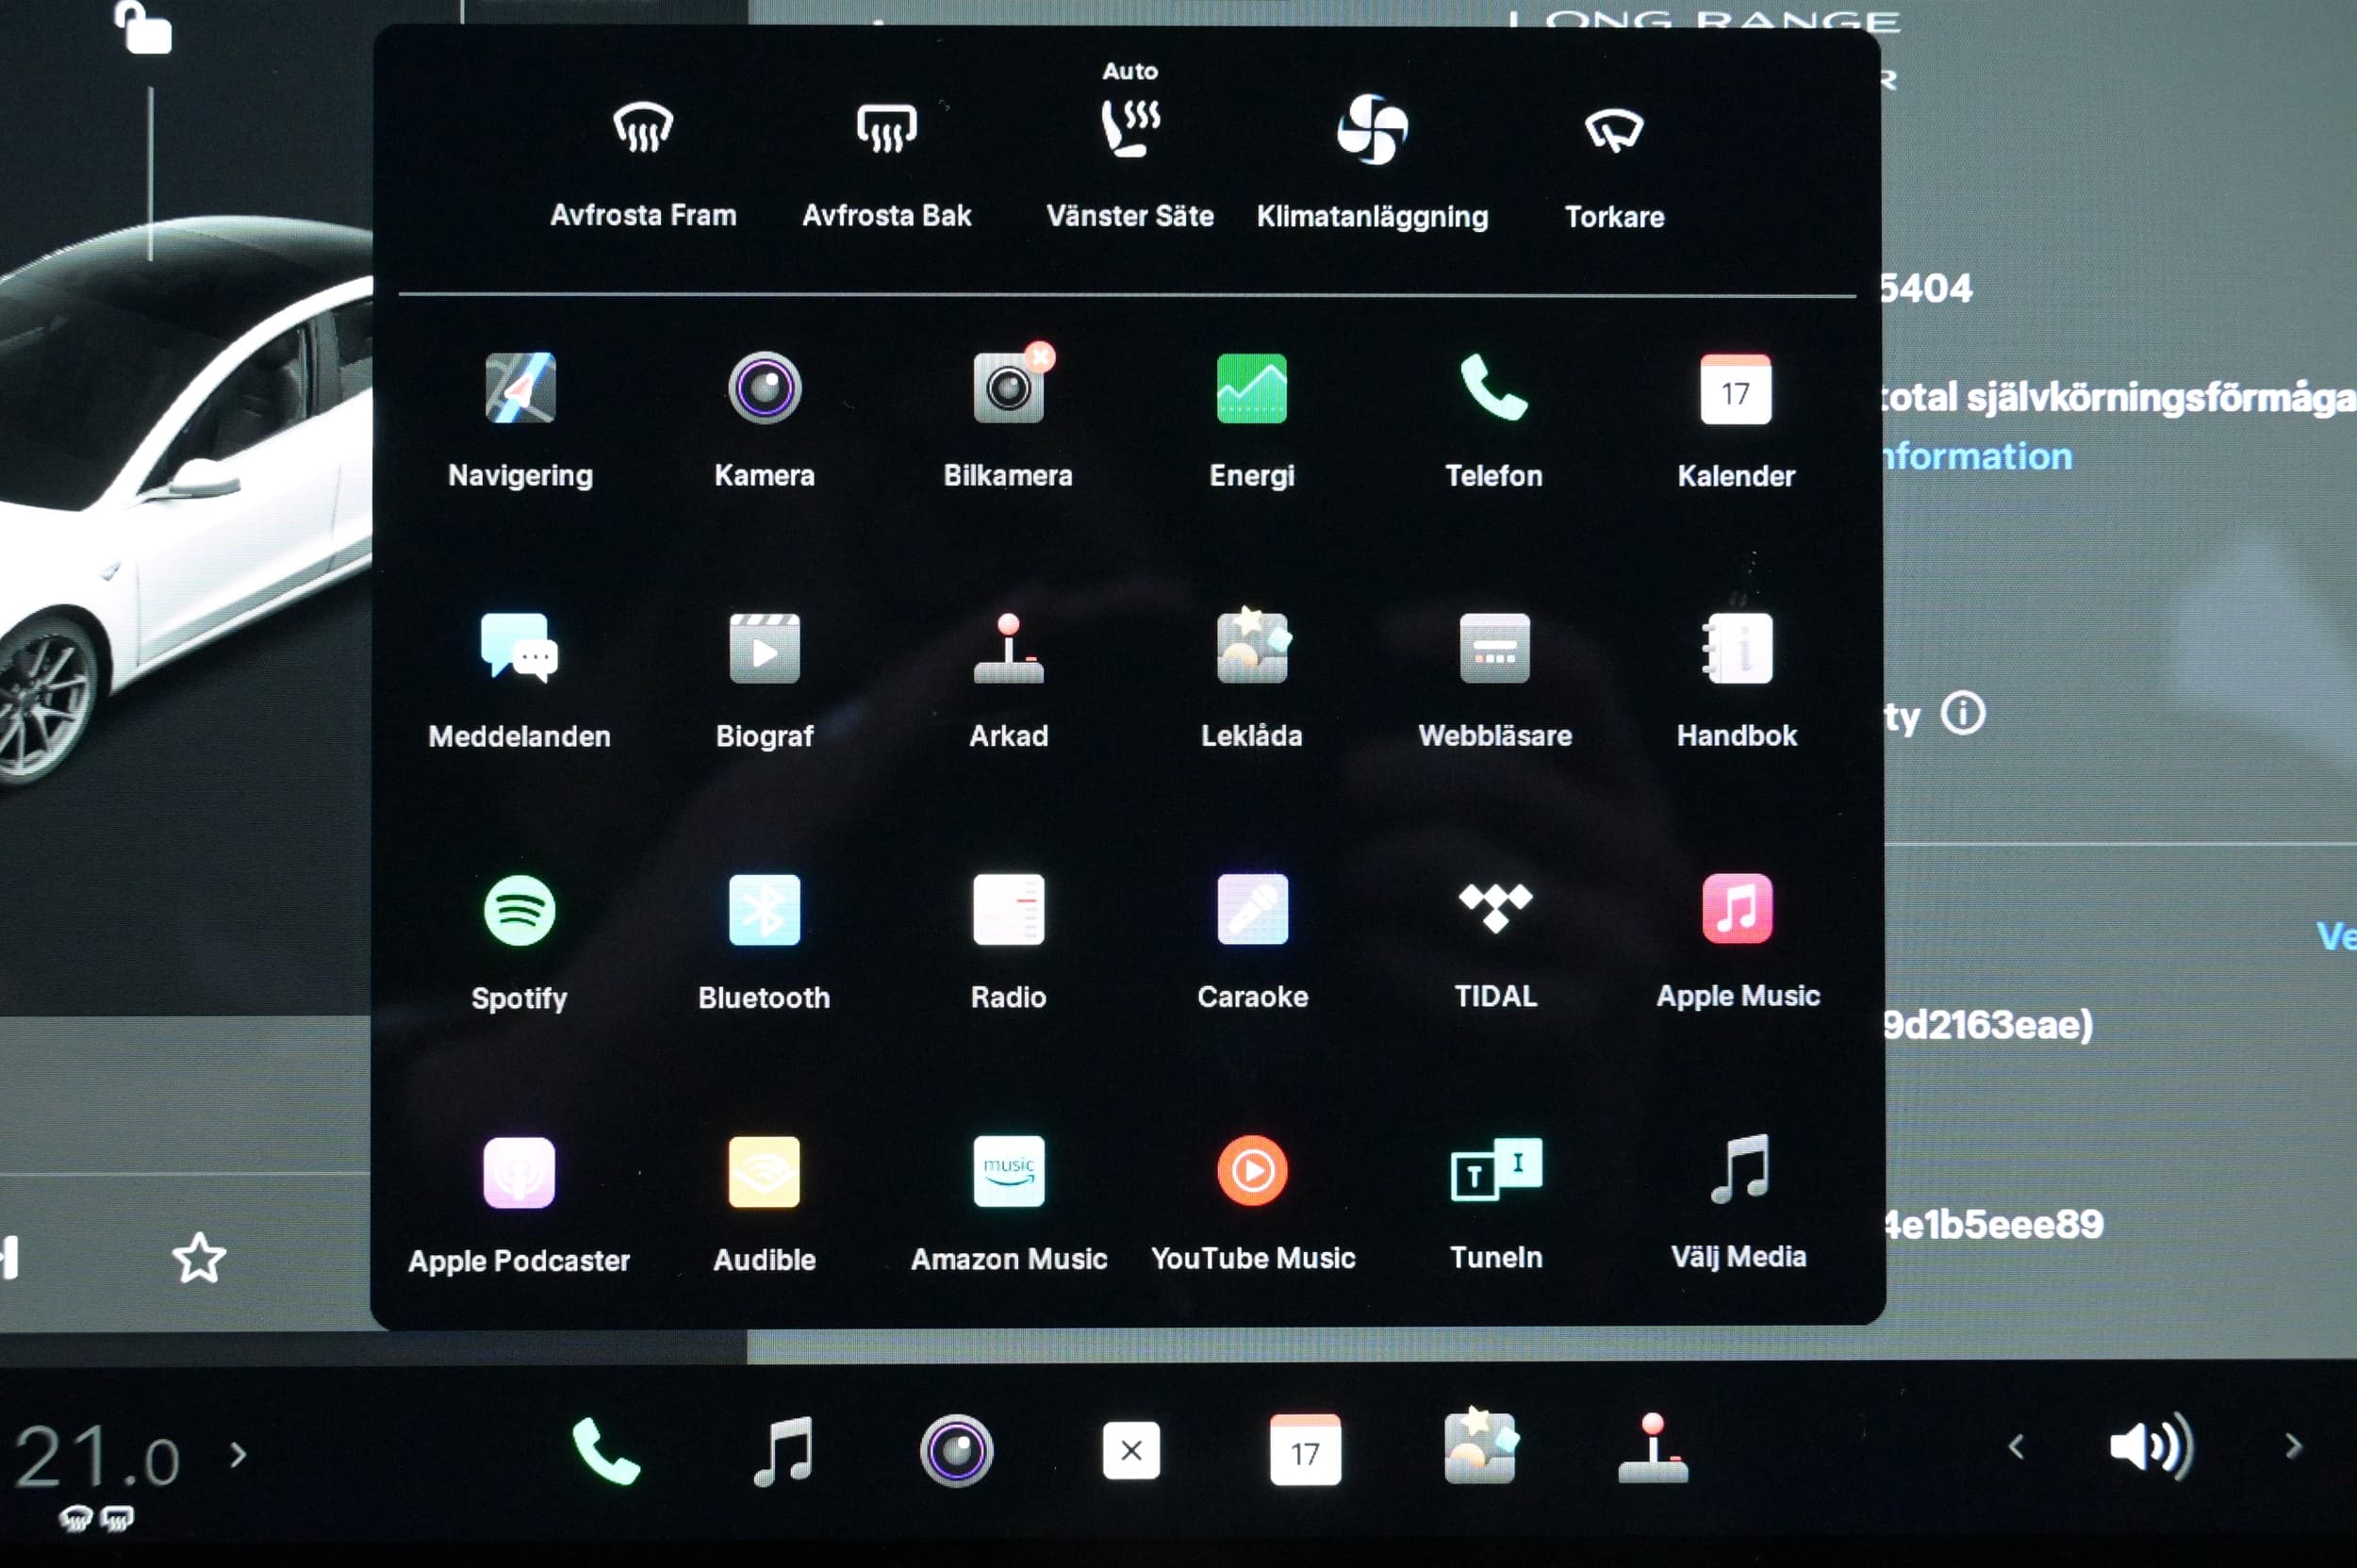Tap the phone icon in bottom dock
The height and width of the screenshot is (1568, 2357).
(x=606, y=1450)
